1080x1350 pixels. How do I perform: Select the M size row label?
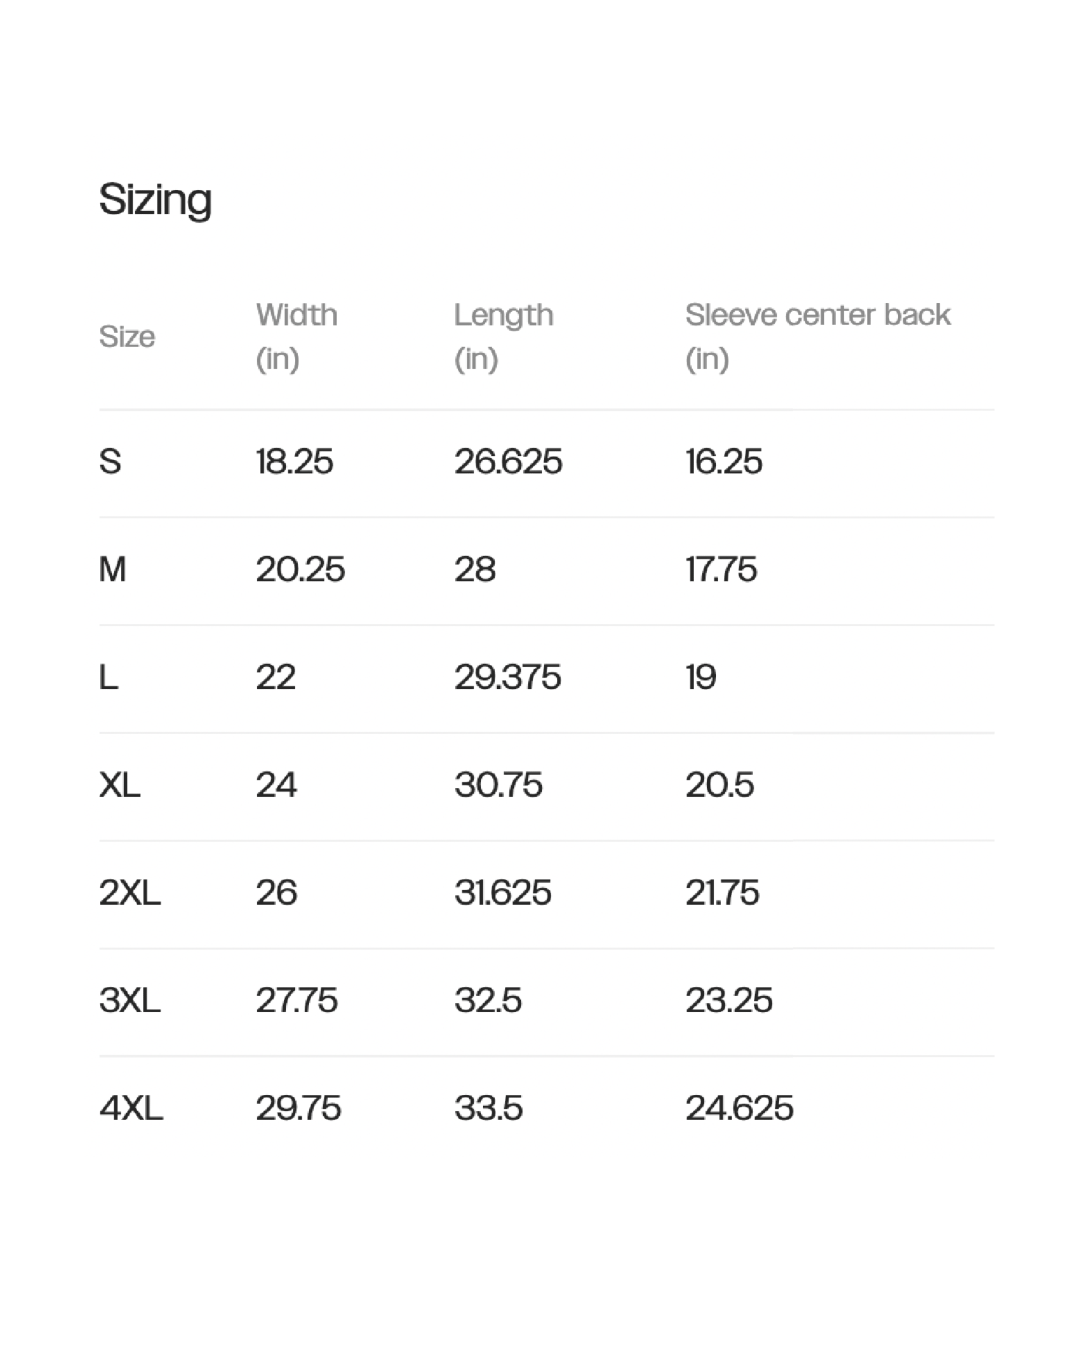tap(113, 570)
